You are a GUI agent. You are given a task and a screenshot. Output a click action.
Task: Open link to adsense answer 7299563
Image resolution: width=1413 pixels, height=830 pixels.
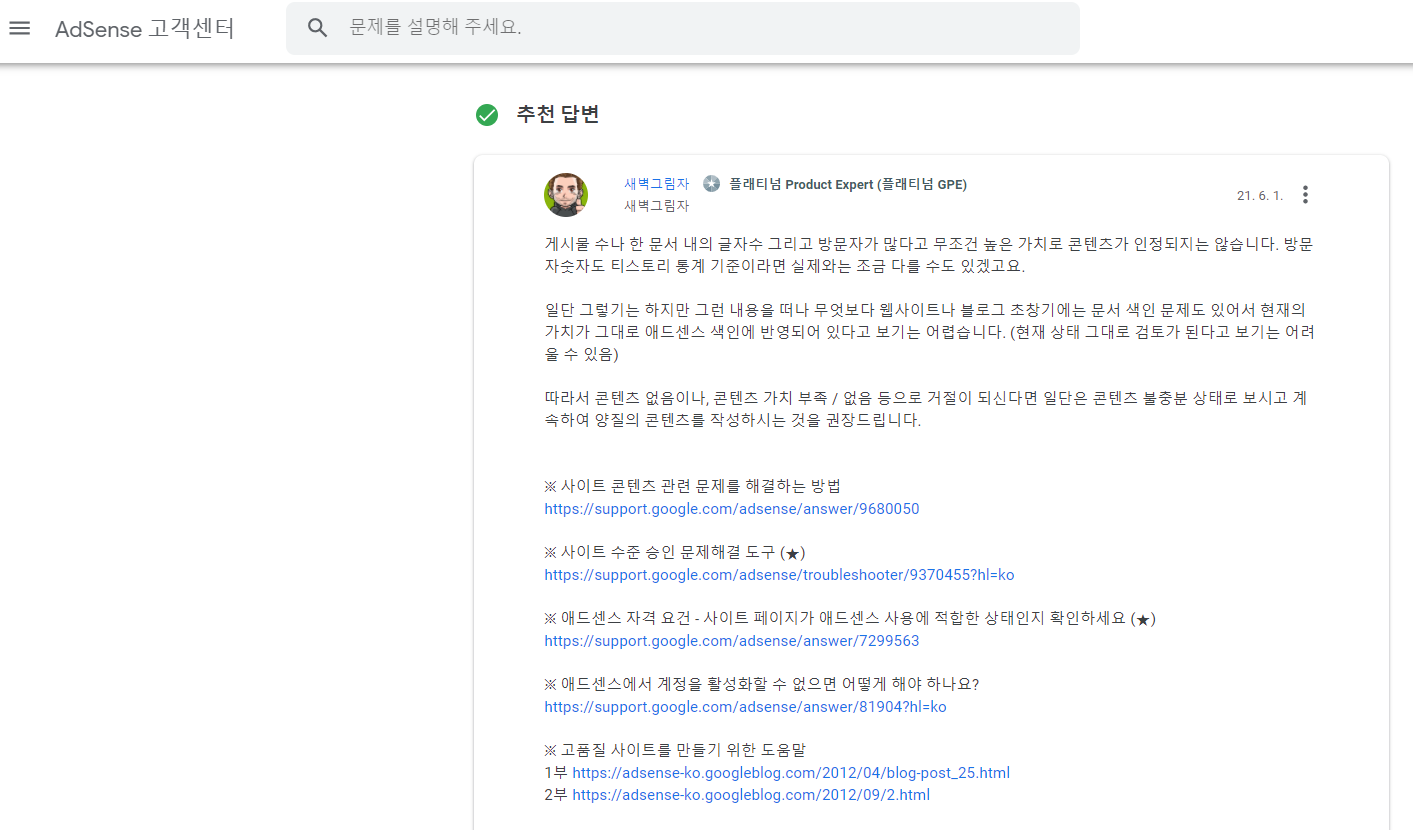pyautogui.click(x=732, y=641)
